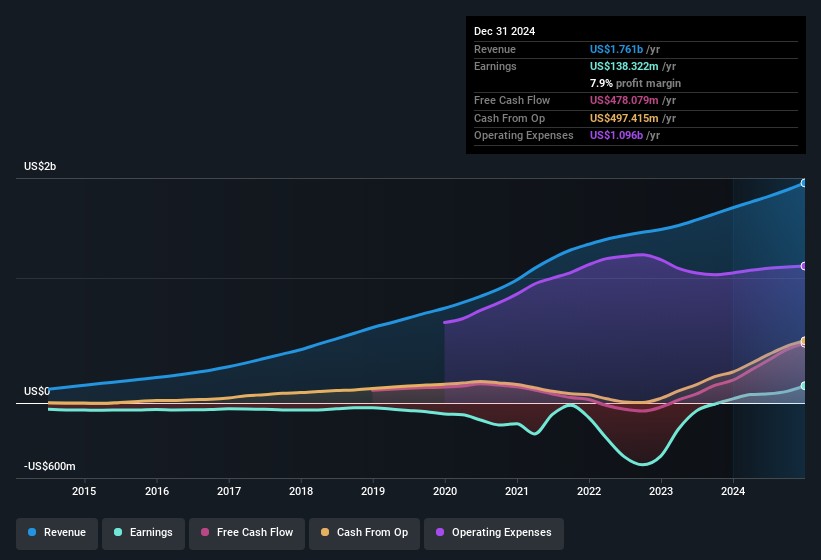Select the 2024 label on the x-axis
The width and height of the screenshot is (821, 560).
tap(733, 491)
